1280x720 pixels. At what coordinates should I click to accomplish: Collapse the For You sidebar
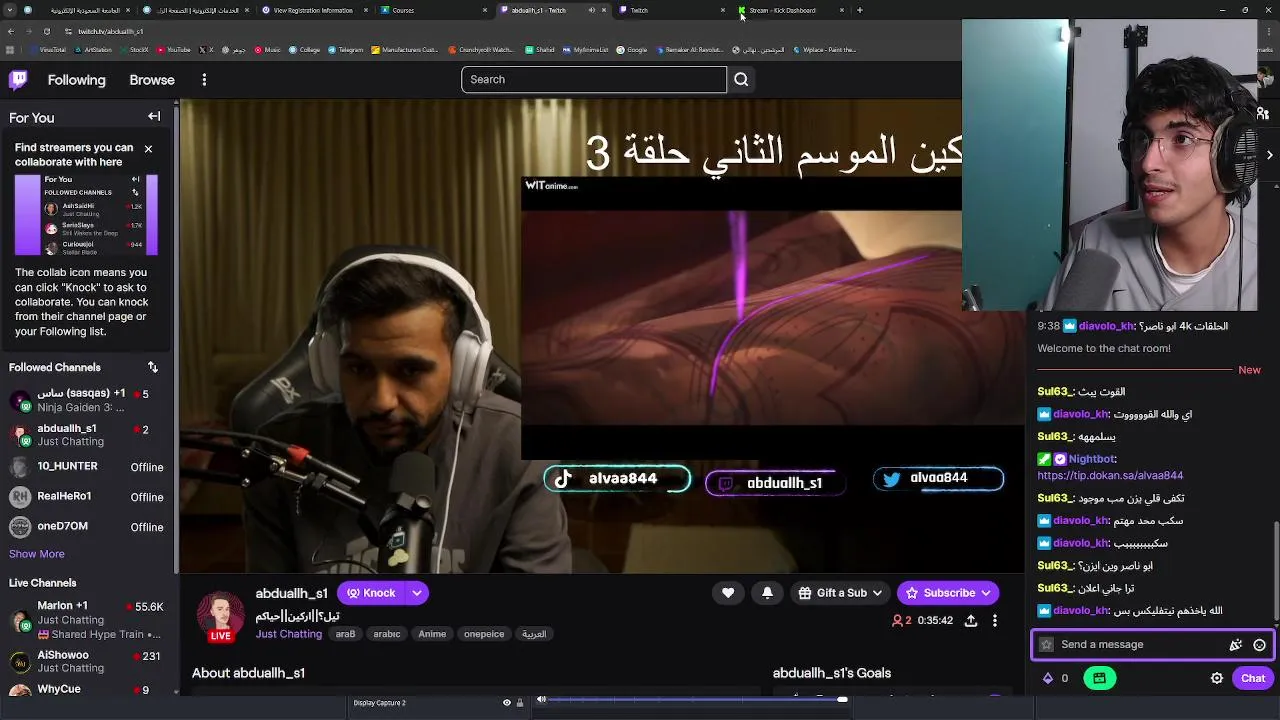154,117
